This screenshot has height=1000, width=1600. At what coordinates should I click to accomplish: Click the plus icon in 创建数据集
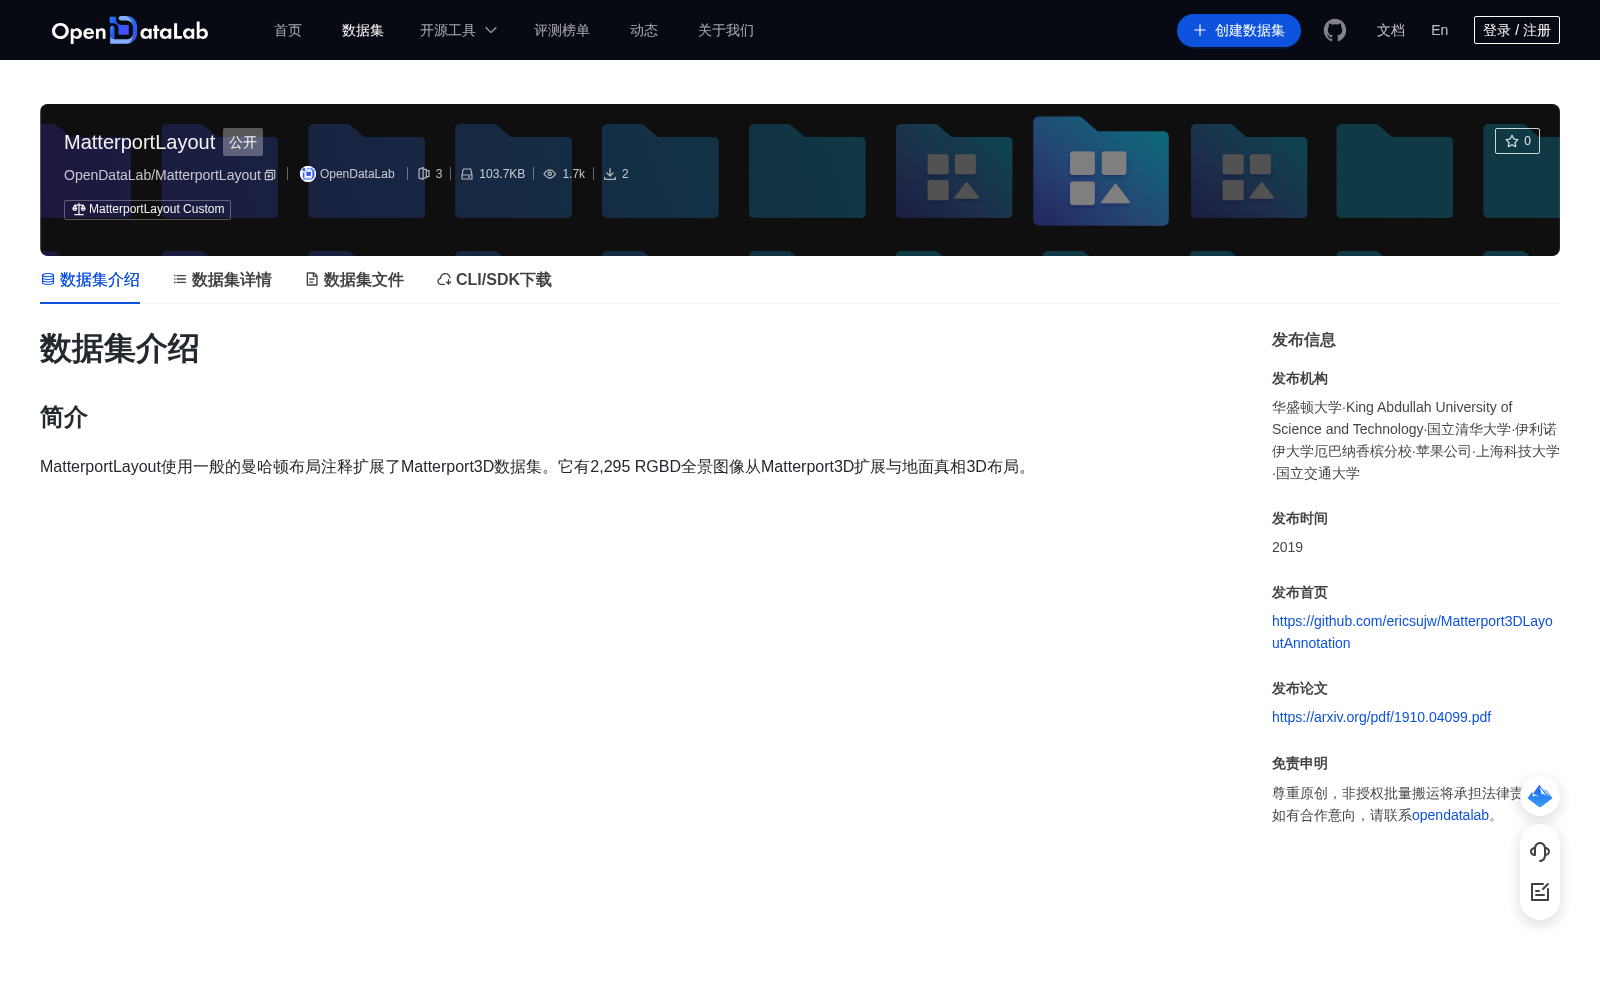[x=1200, y=30]
